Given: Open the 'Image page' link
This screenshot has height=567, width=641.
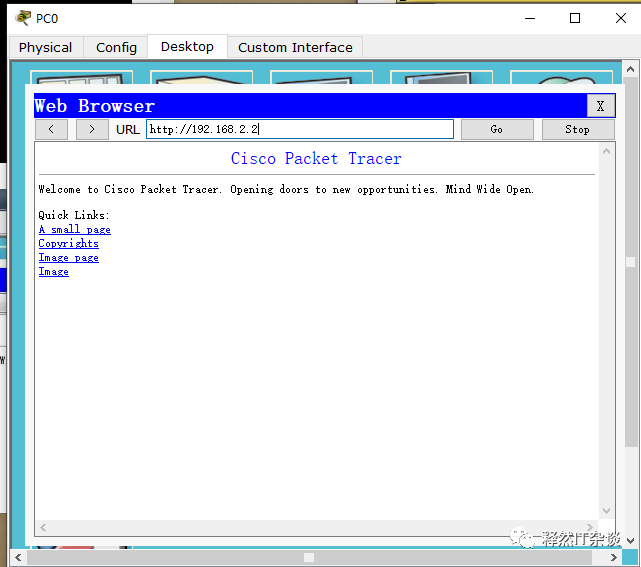Looking at the screenshot, I should pos(68,258).
